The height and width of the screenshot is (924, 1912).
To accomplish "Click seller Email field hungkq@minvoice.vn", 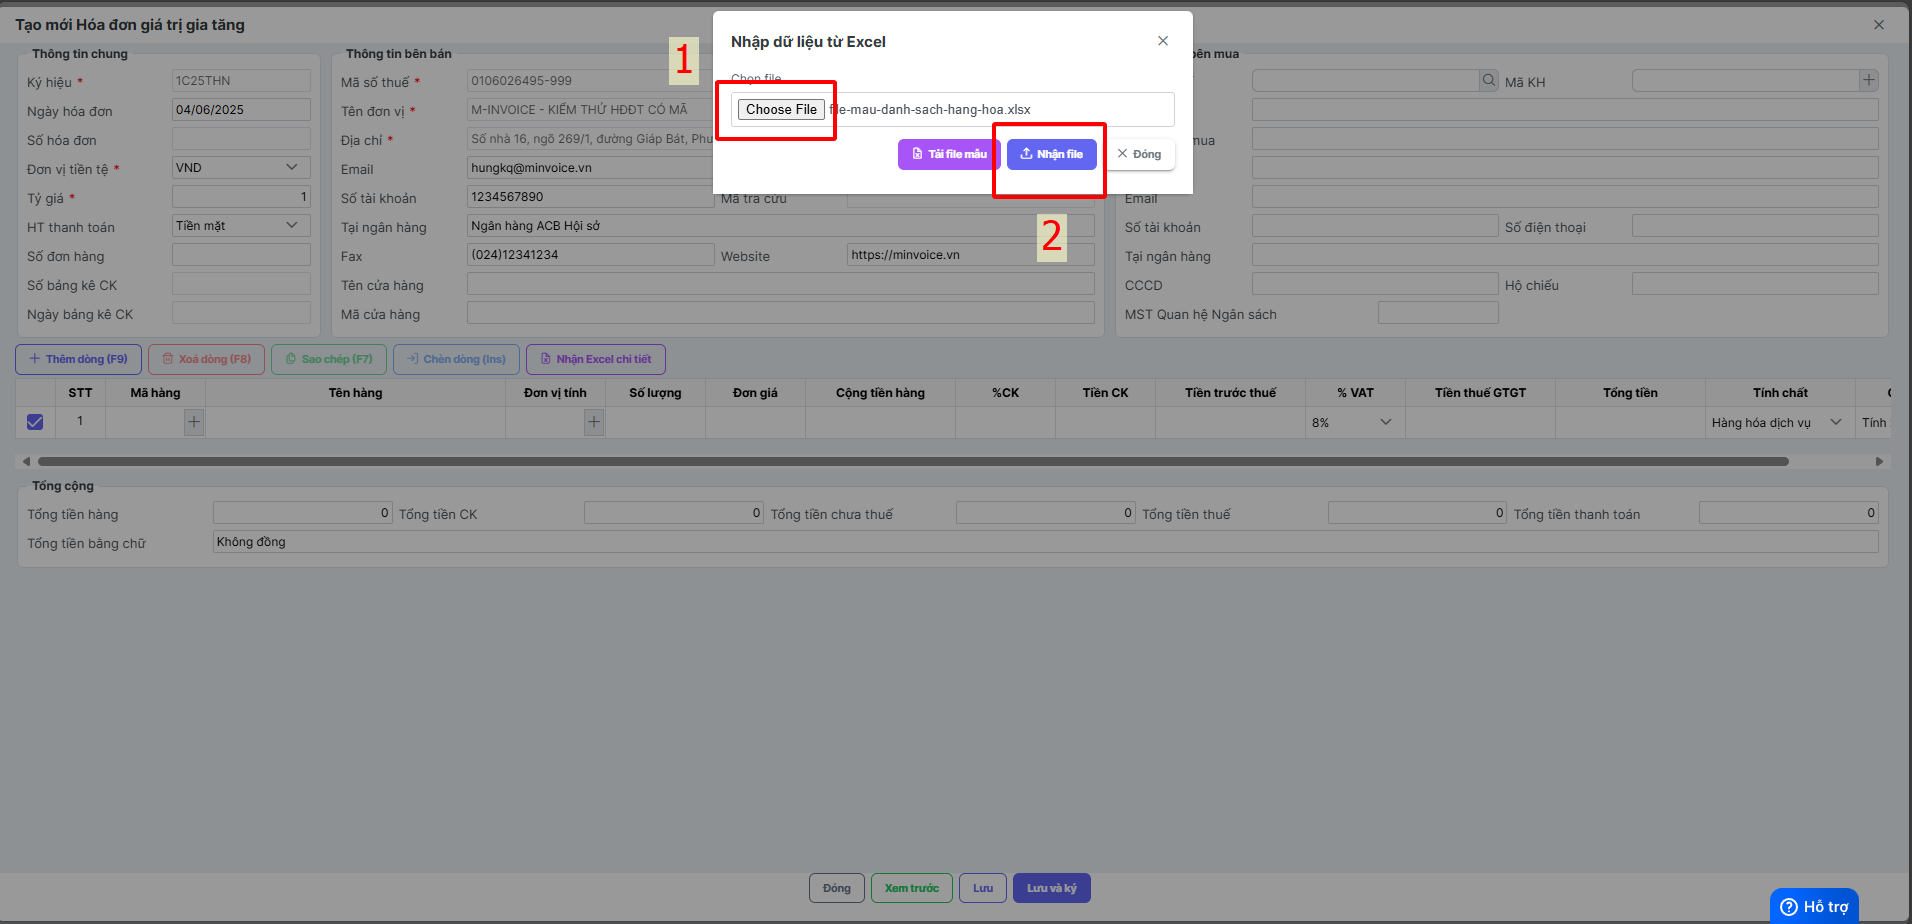I will tap(590, 167).
